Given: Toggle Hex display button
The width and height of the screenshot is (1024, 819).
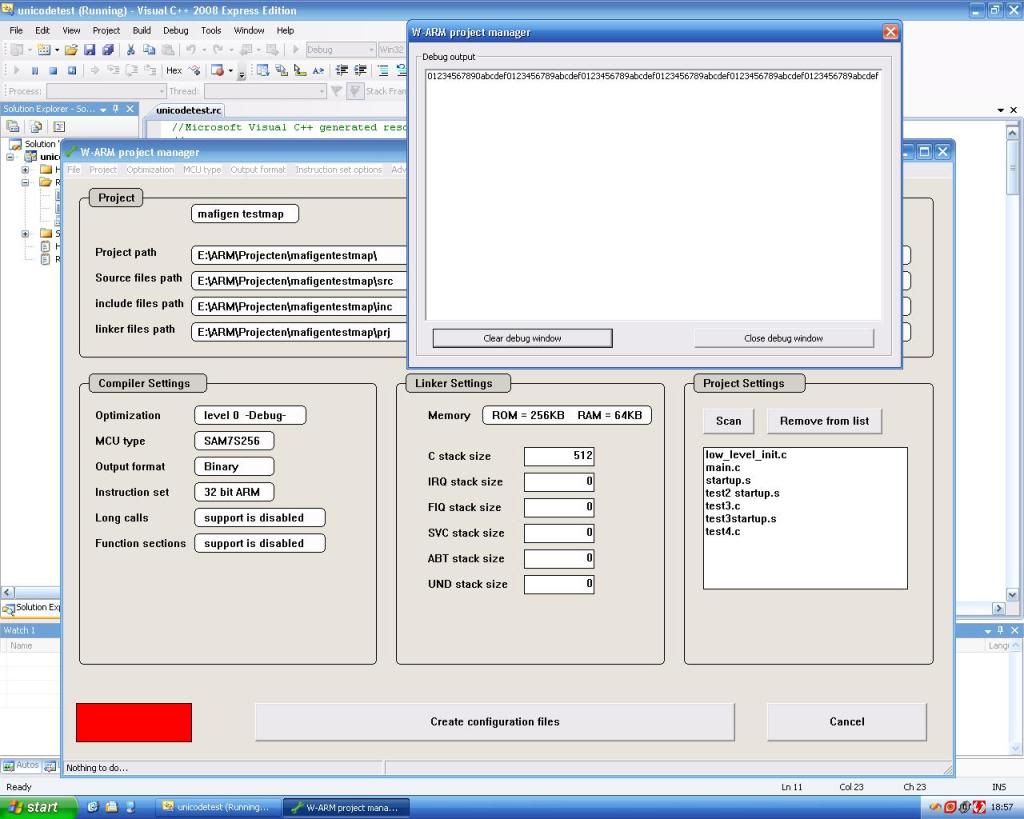Looking at the screenshot, I should point(174,71).
